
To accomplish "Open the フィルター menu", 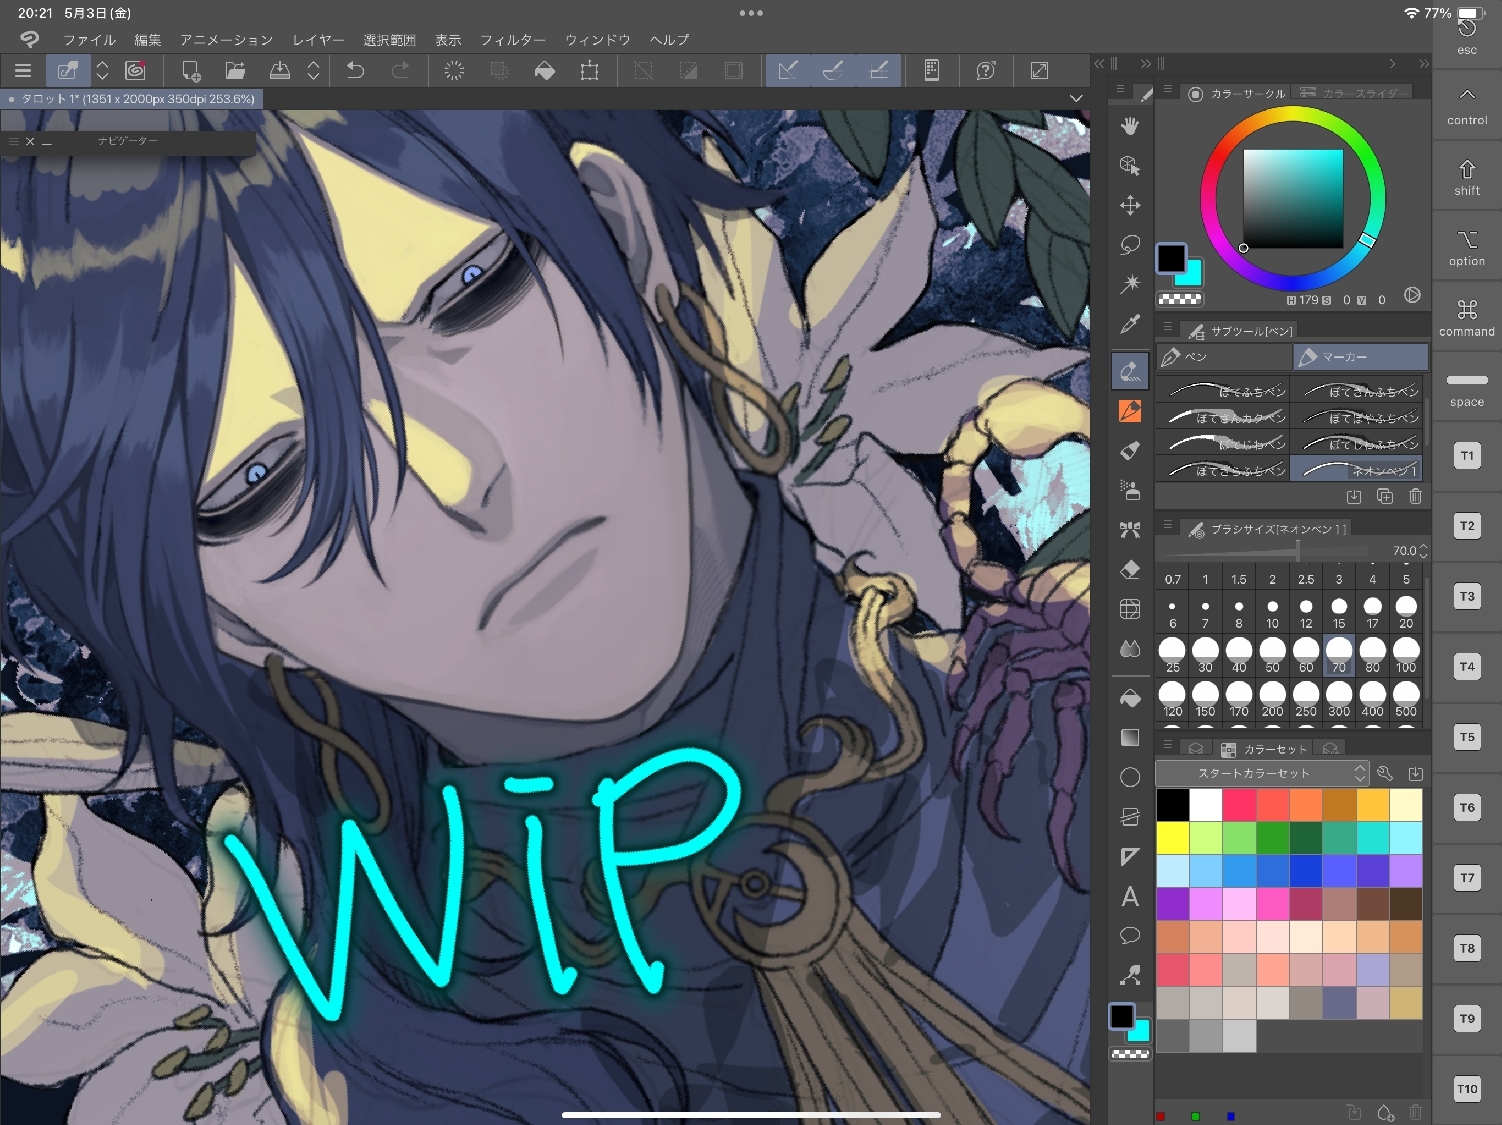I will pos(512,40).
